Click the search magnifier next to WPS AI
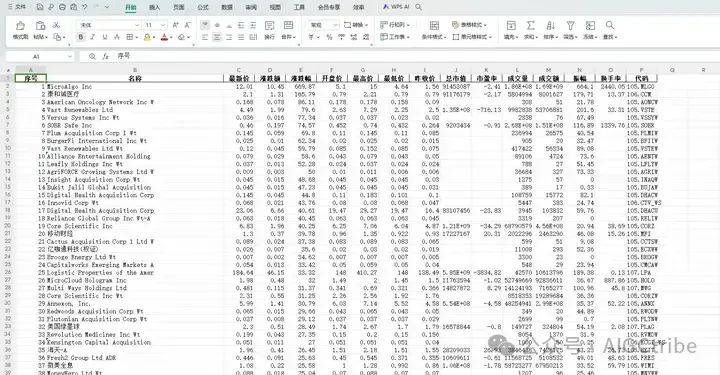Image resolution: width=720 pixels, height=375 pixels. [418, 7]
